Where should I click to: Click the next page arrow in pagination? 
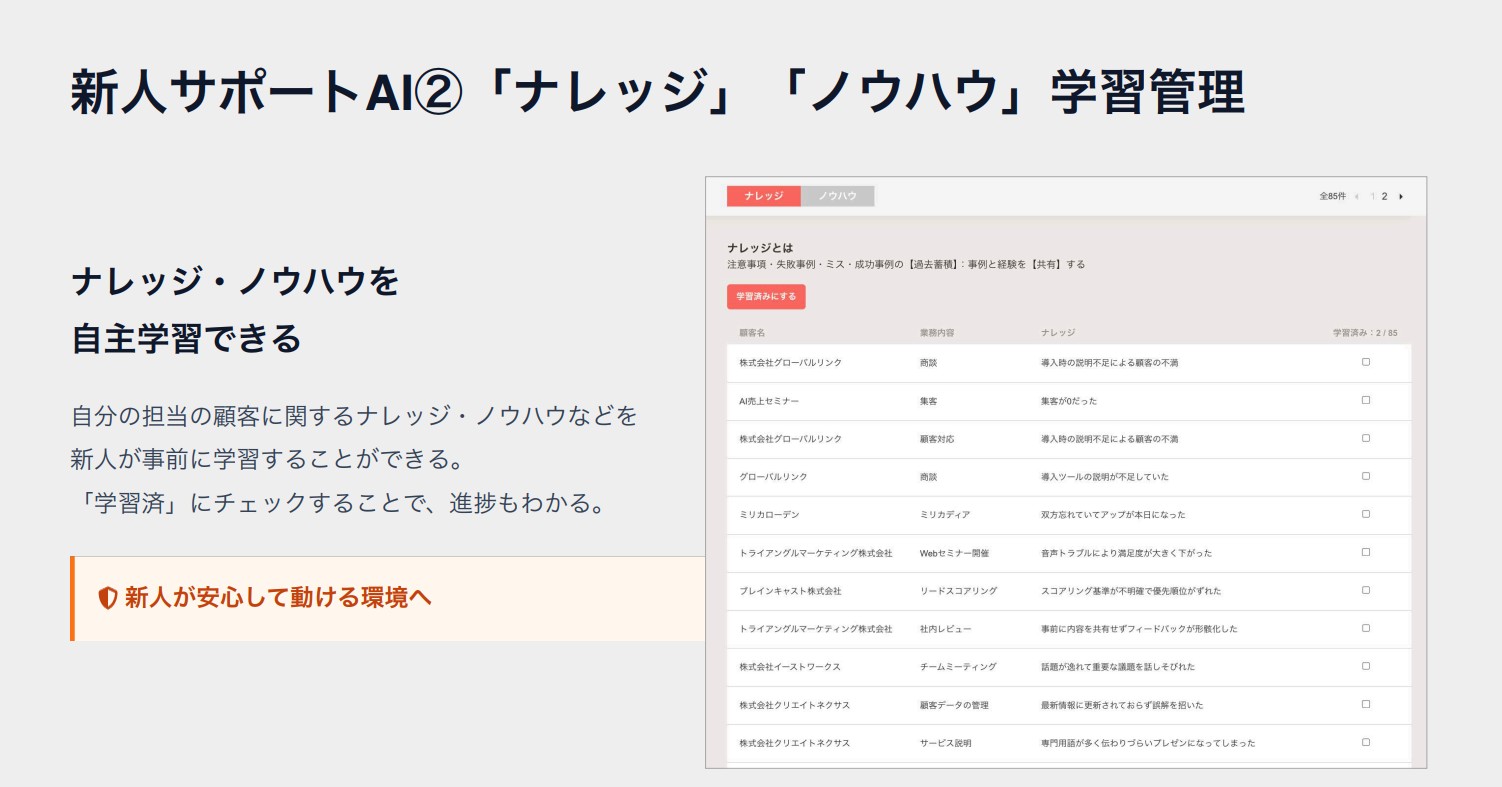click(x=1401, y=197)
